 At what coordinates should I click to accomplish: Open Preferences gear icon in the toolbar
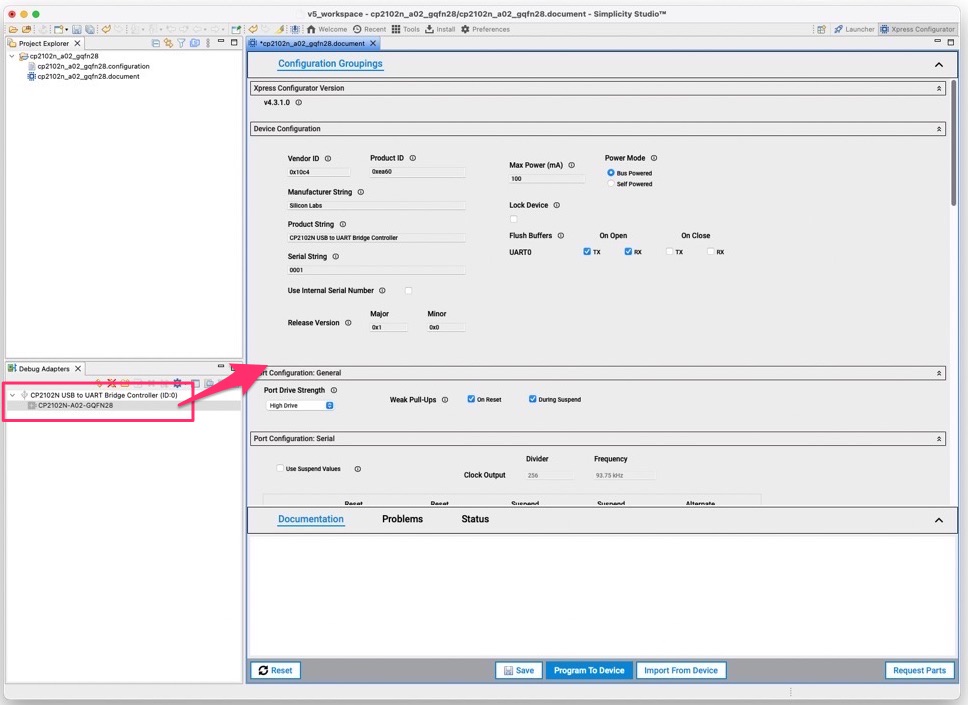[465, 29]
